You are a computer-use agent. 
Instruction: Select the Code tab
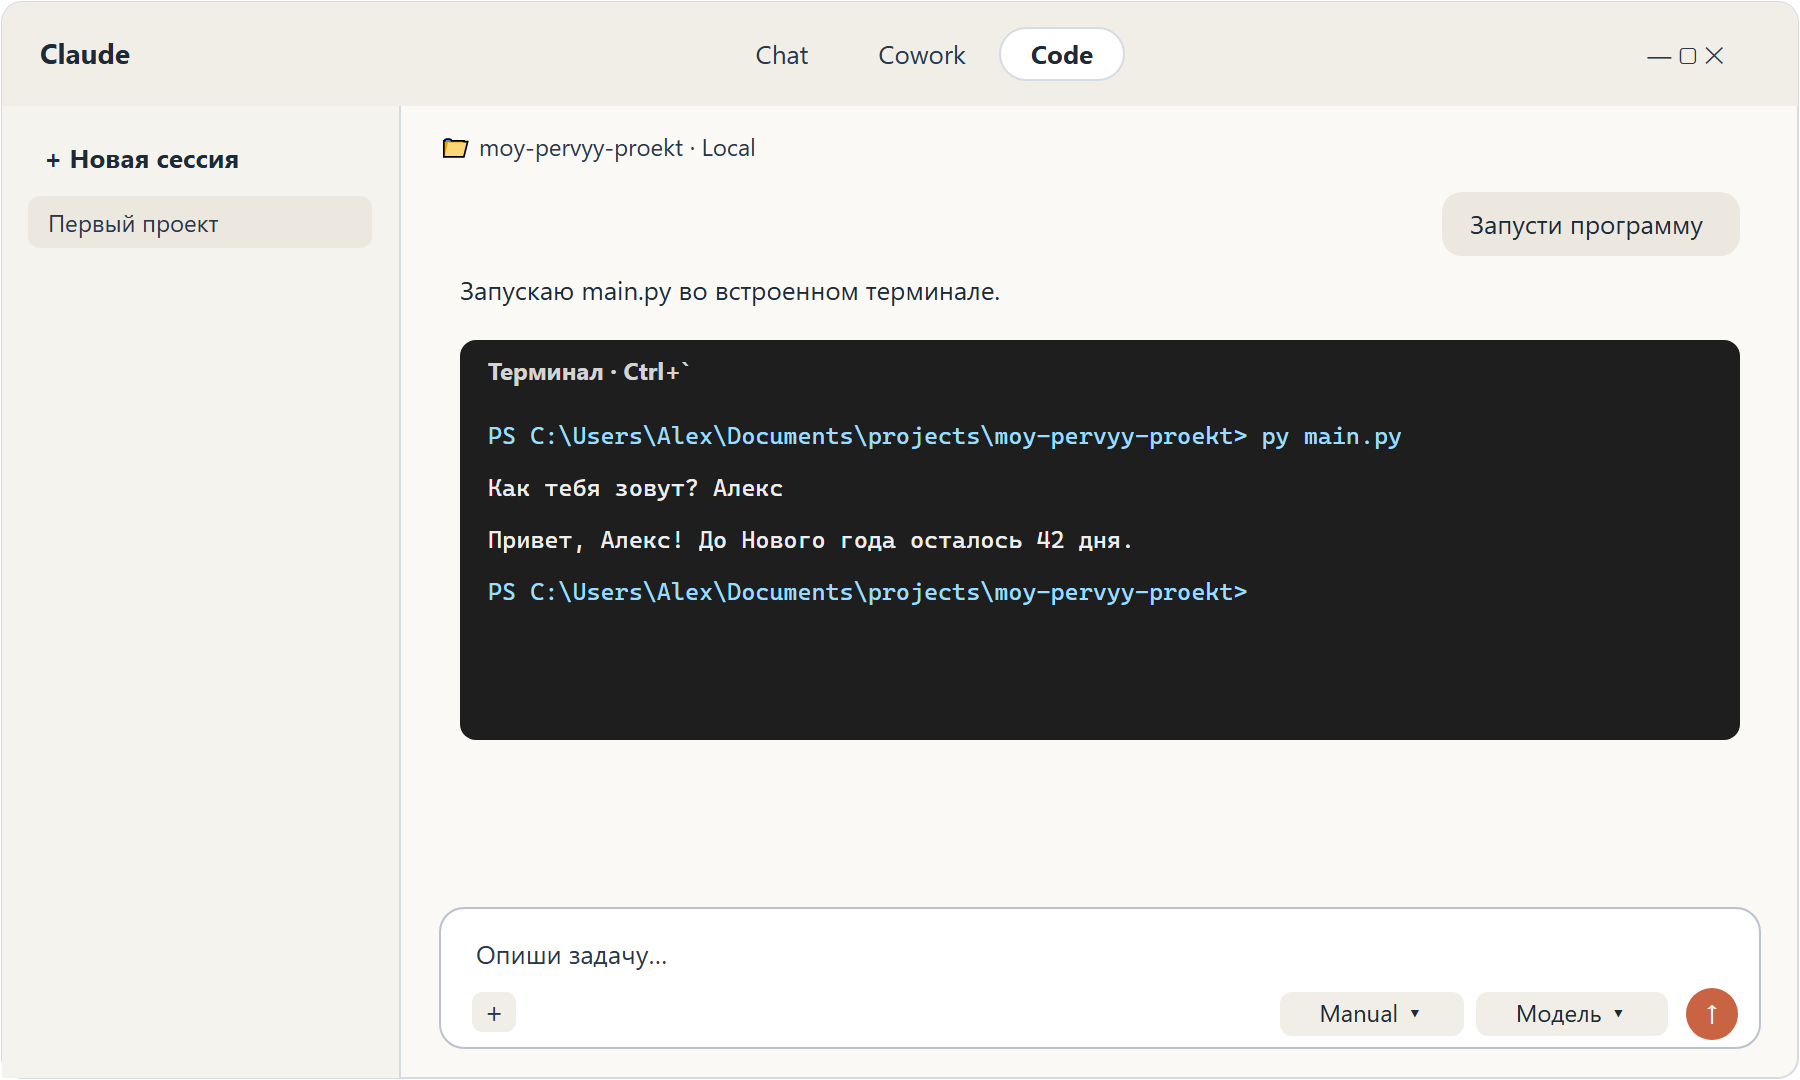tap(1061, 55)
